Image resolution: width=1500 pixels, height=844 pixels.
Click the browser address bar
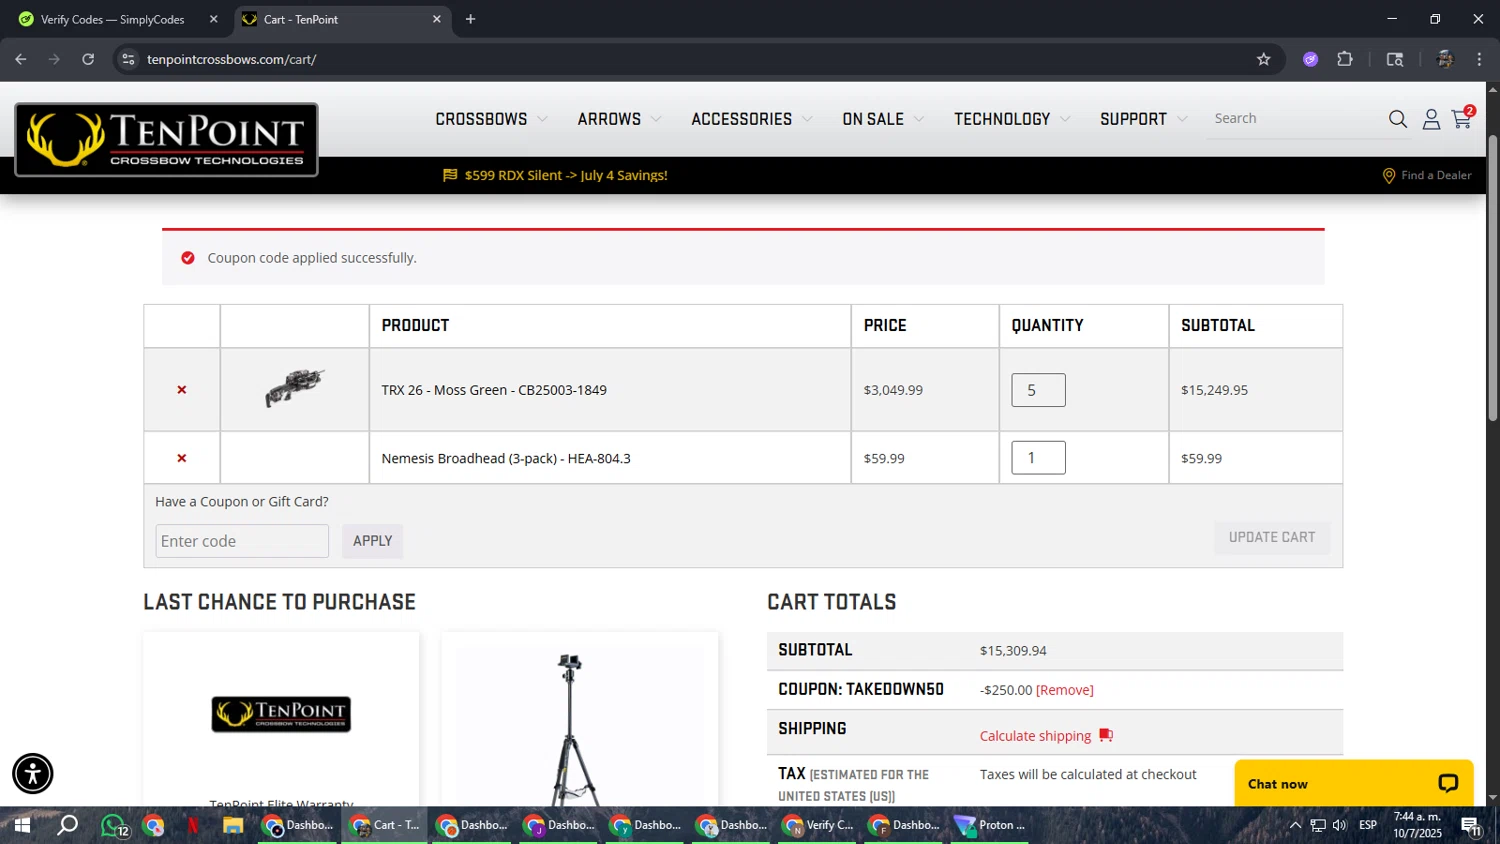point(690,59)
